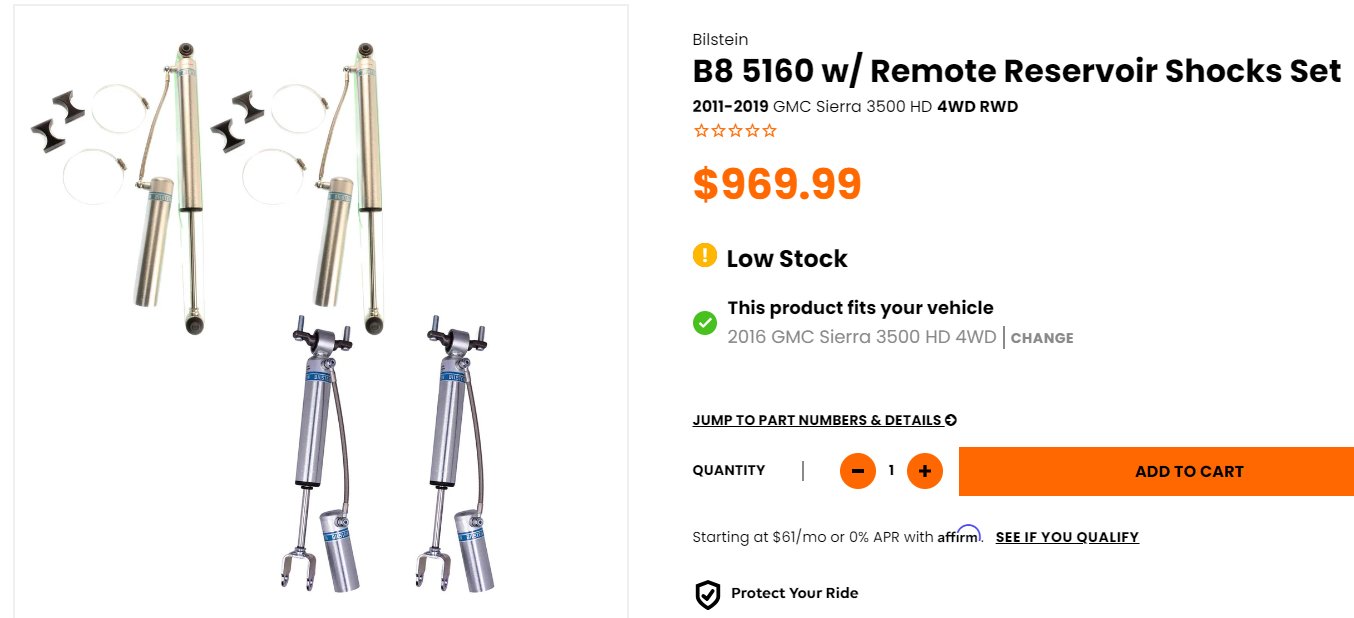The width and height of the screenshot is (1354, 618).
Task: Open the product image of shocks
Action: point(321,312)
